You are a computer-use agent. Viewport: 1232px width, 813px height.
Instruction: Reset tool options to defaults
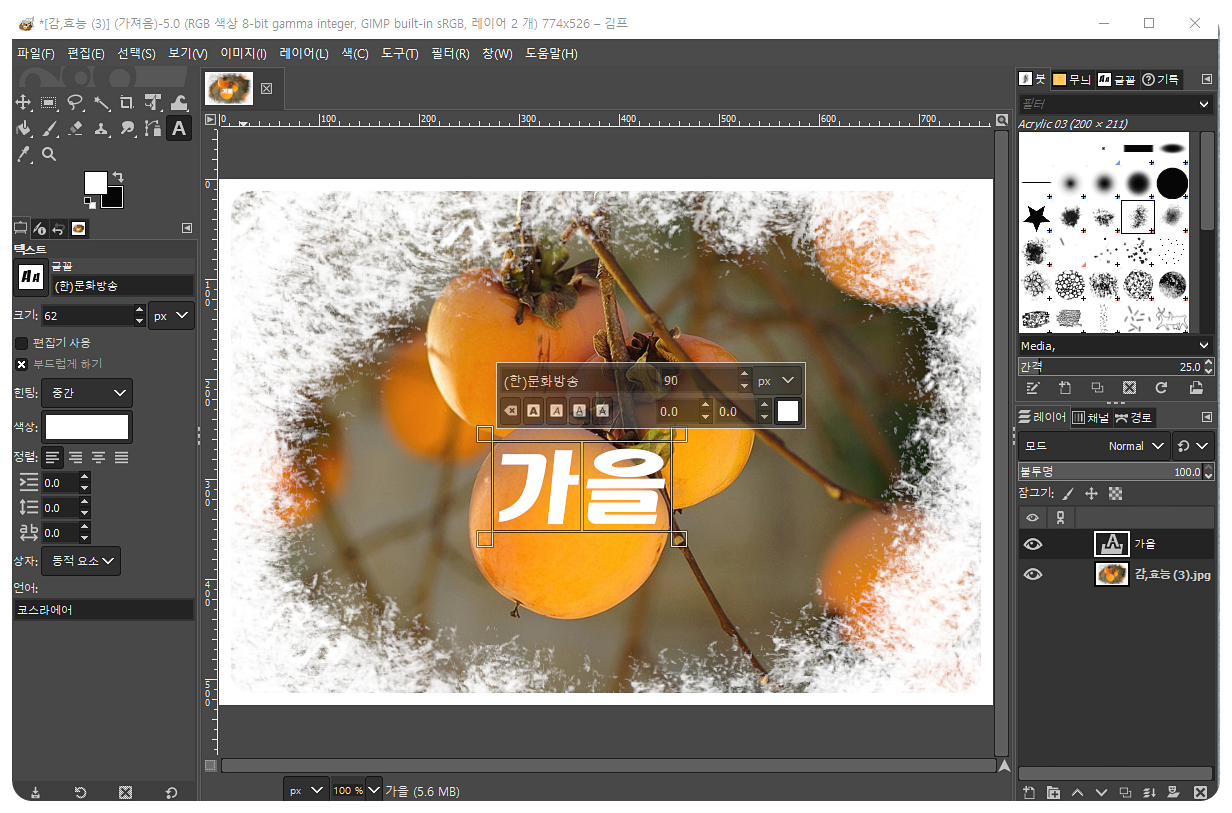coord(171,792)
